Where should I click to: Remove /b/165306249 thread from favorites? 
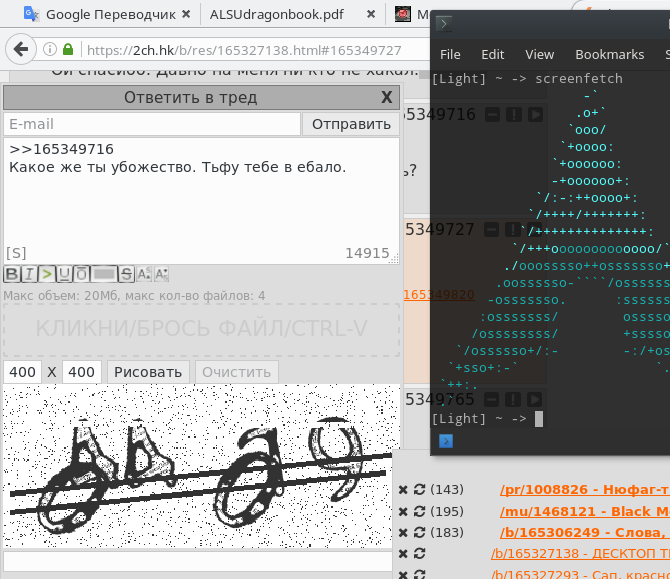tap(403, 532)
